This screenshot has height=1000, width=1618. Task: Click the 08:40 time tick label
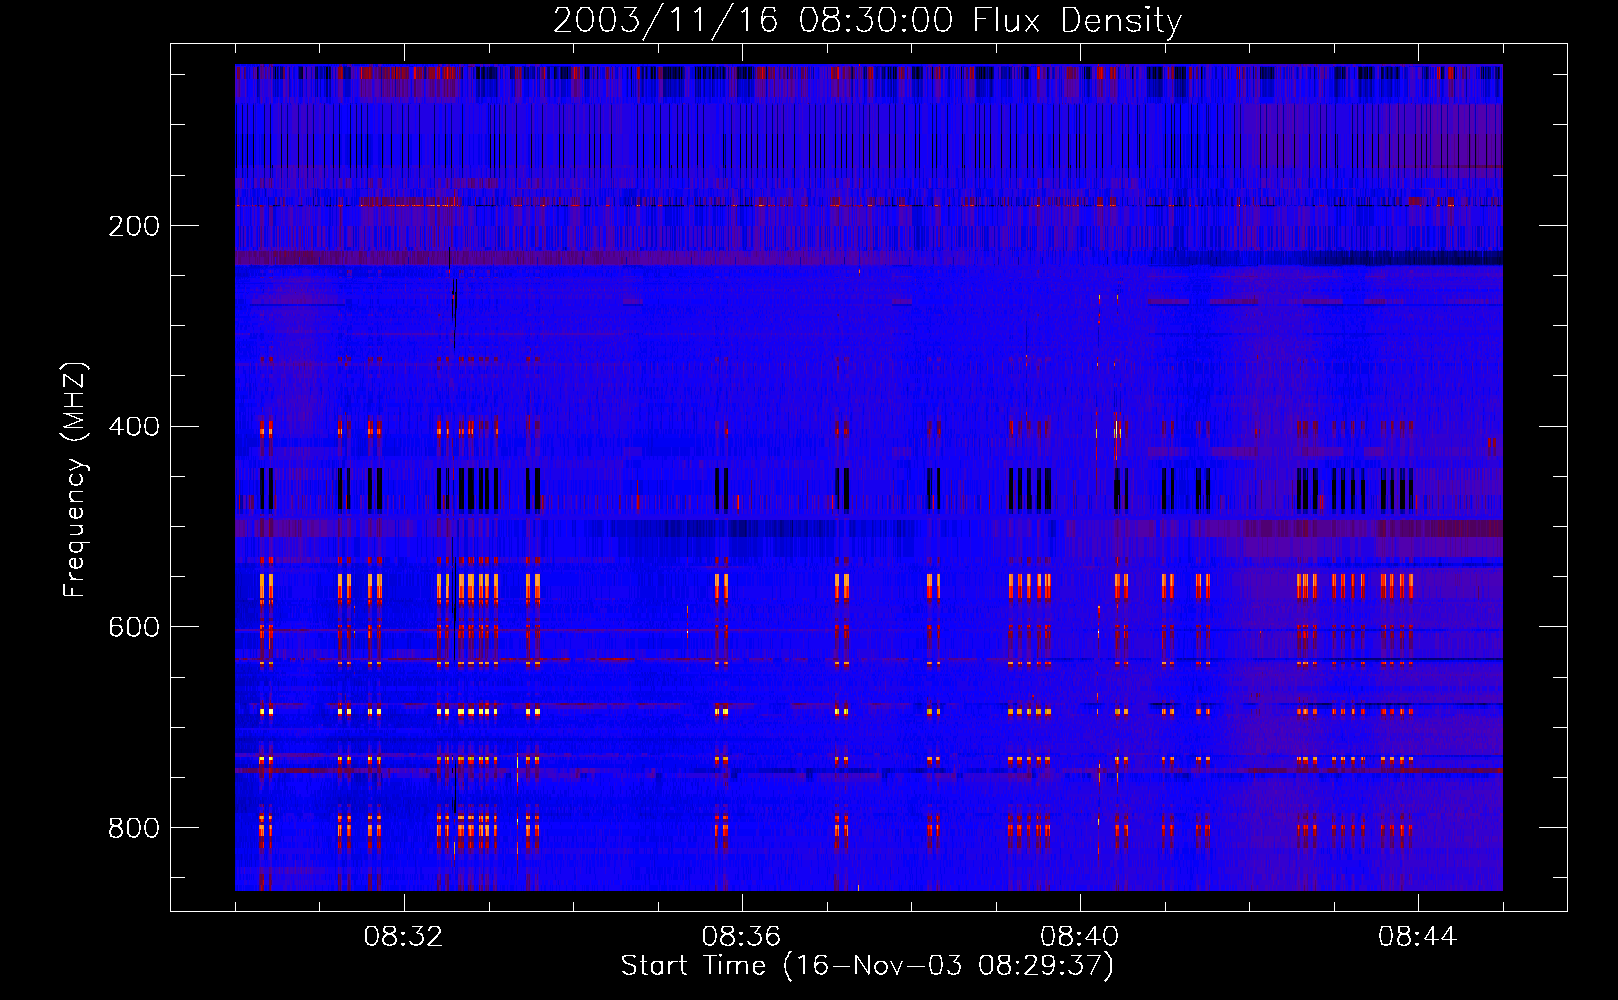(x=1079, y=937)
